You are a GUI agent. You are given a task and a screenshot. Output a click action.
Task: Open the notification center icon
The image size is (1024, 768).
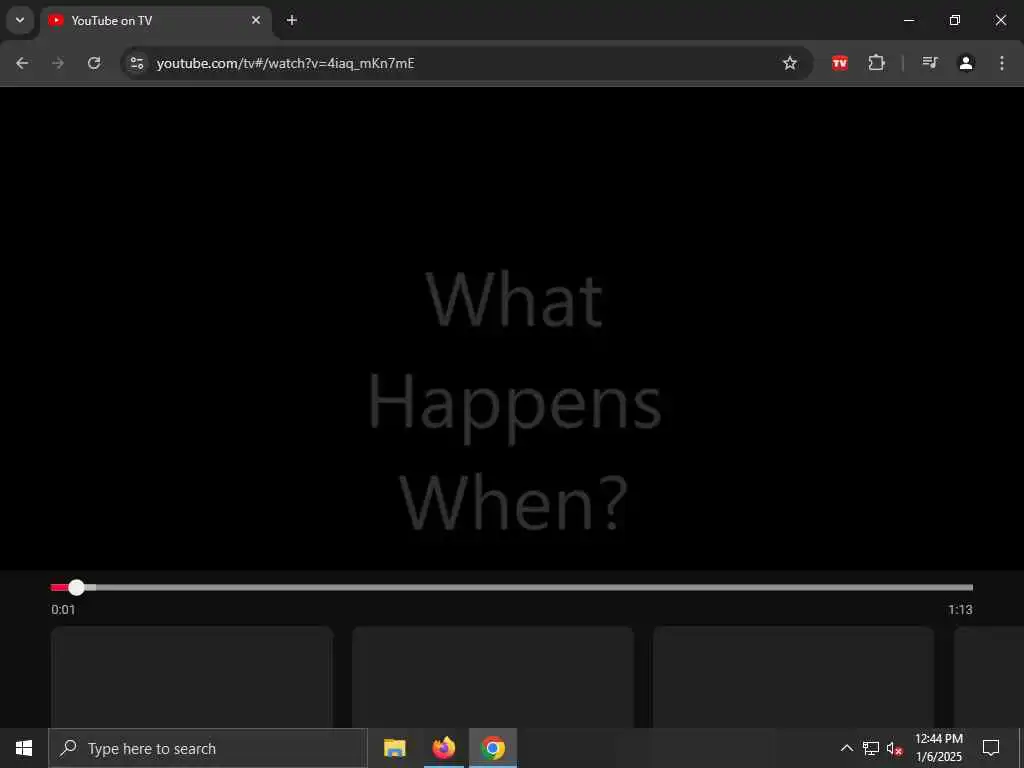click(x=991, y=748)
